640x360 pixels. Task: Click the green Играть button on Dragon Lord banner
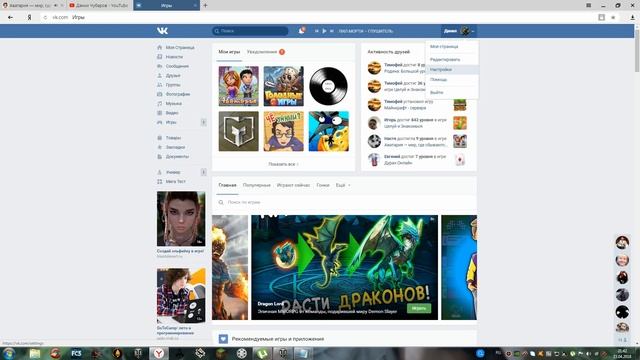pyautogui.click(x=419, y=308)
